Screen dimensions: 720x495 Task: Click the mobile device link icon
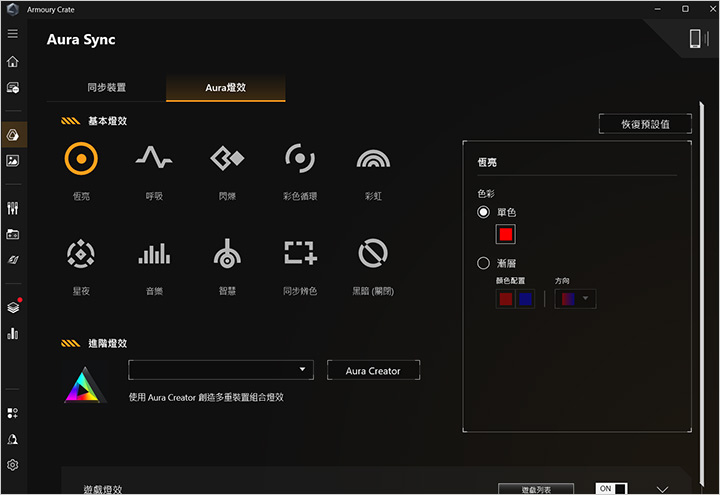(699, 38)
